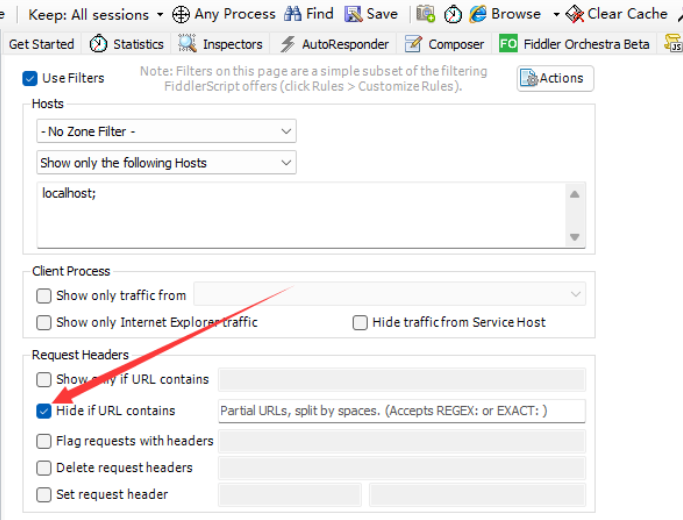
Task: Uncheck the Use Filters checkbox
Action: [30, 78]
